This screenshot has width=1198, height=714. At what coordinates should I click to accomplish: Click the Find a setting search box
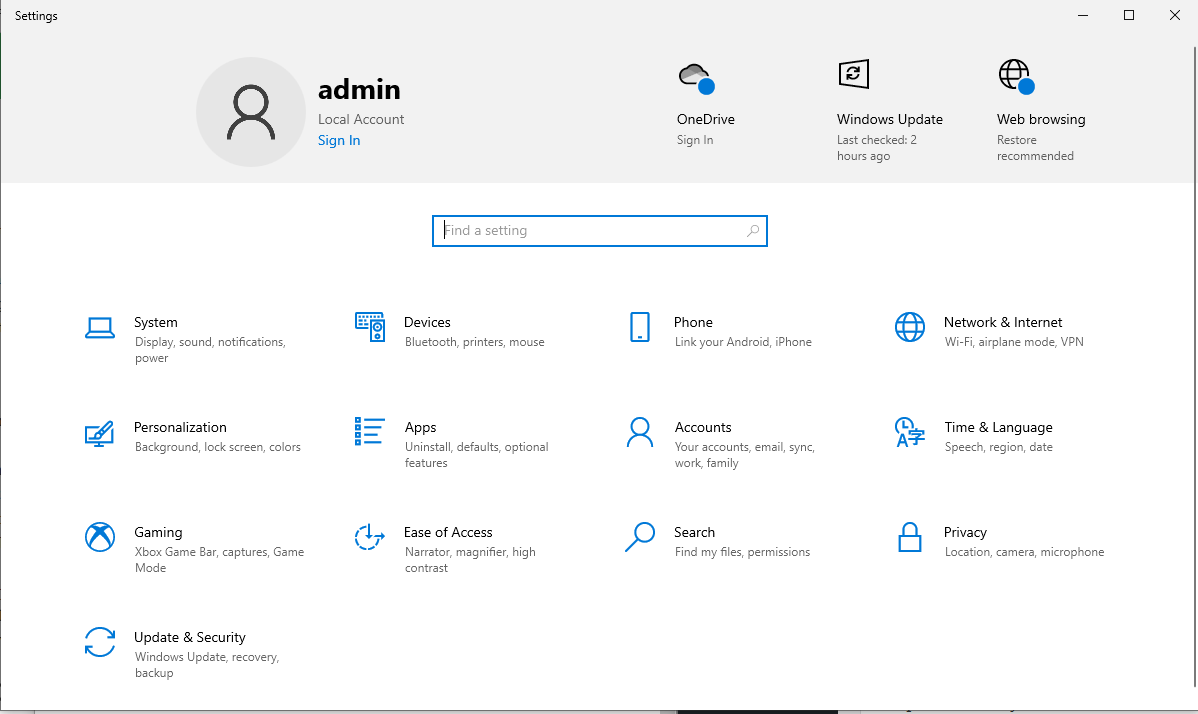point(599,230)
